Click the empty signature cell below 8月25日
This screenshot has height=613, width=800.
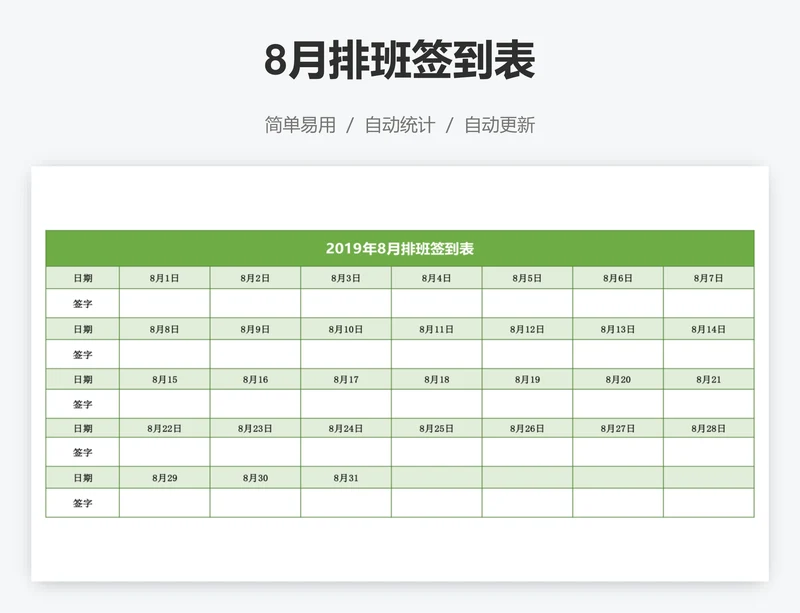pos(437,452)
